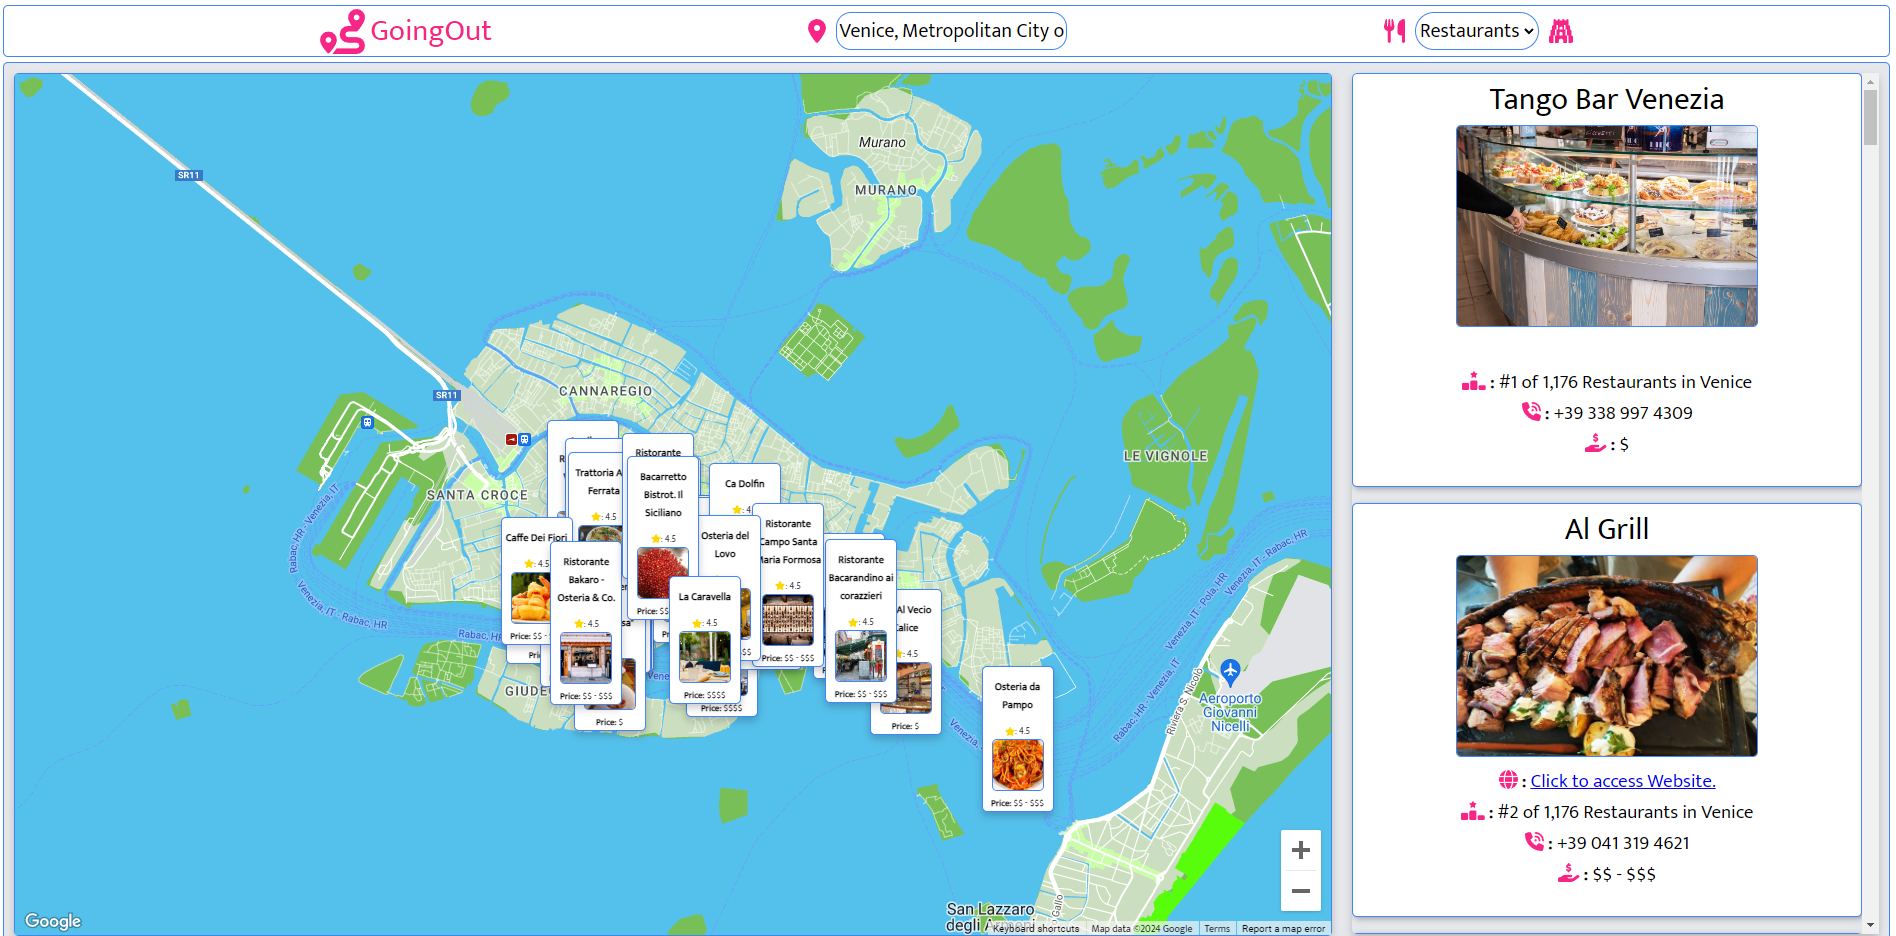Click the train station icon on map
The width and height of the screenshot is (1896, 936).
pyautogui.click(x=524, y=439)
